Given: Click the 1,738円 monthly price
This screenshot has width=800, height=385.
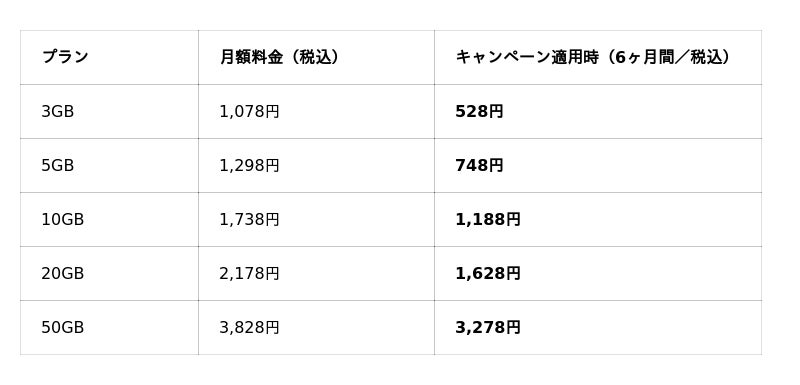Looking at the screenshot, I should click(249, 219).
